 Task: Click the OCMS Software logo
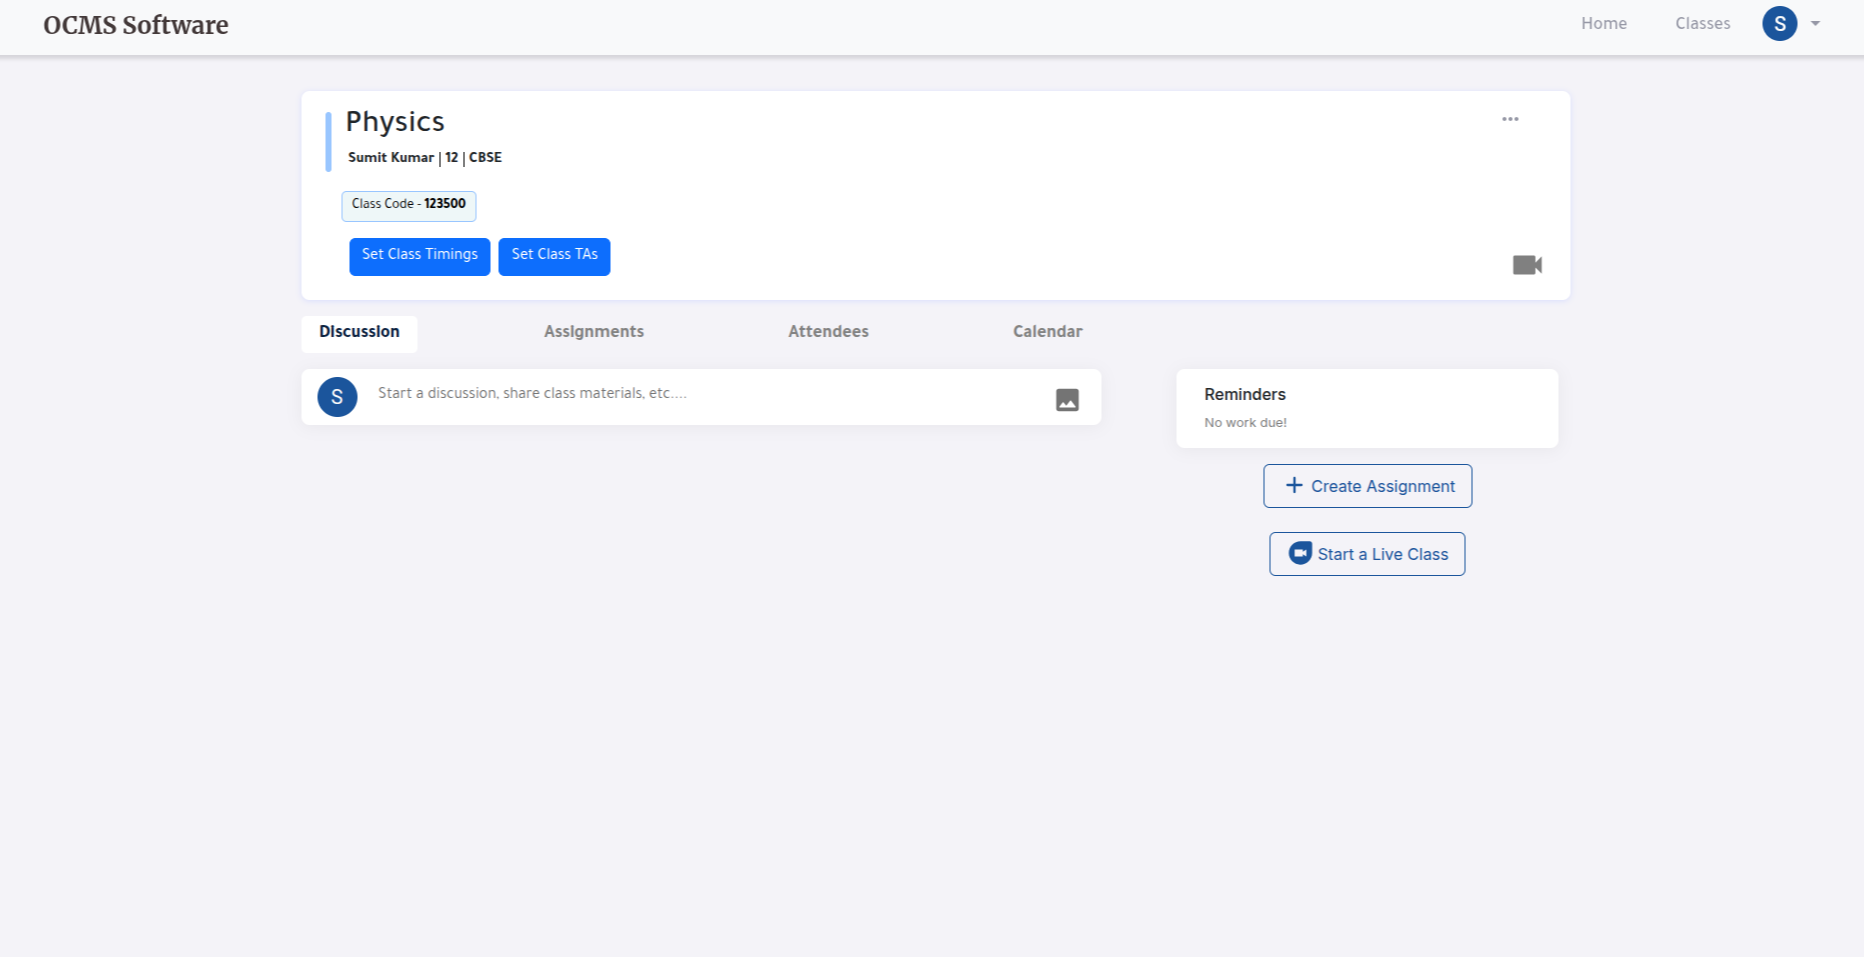136,25
